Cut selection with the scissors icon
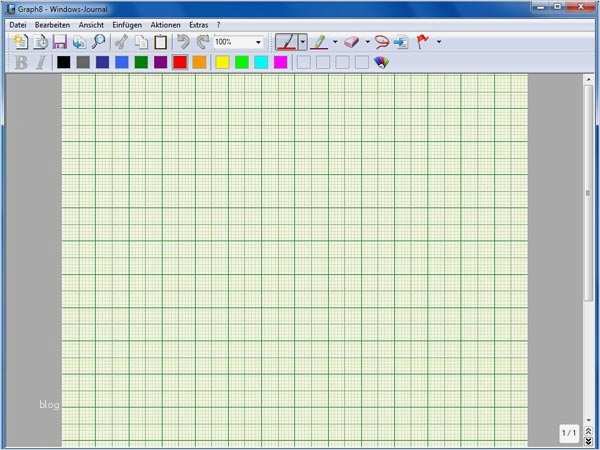This screenshot has width=600, height=450. pyautogui.click(x=122, y=42)
